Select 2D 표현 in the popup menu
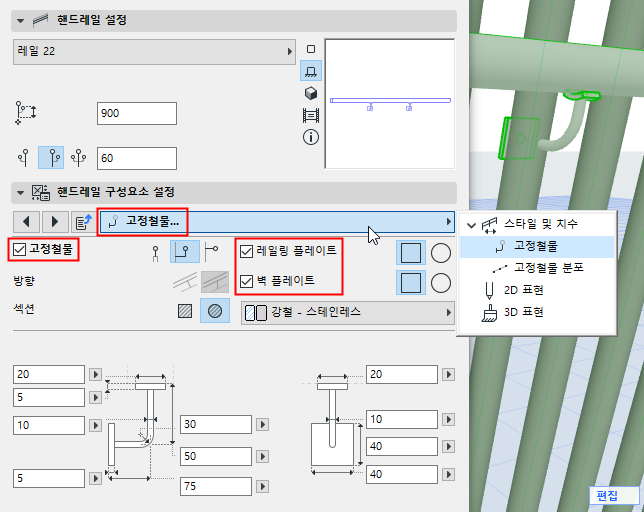 (524, 290)
